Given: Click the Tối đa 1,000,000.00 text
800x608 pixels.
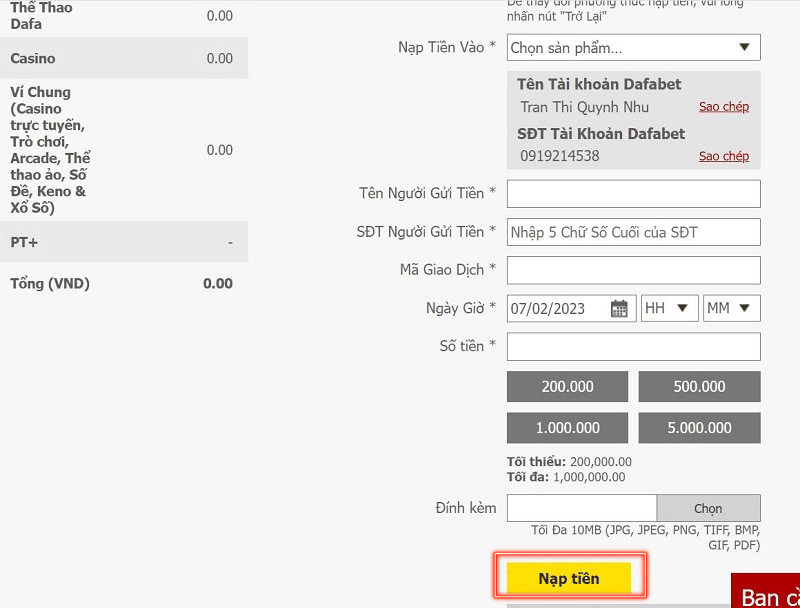Looking at the screenshot, I should click(566, 477).
